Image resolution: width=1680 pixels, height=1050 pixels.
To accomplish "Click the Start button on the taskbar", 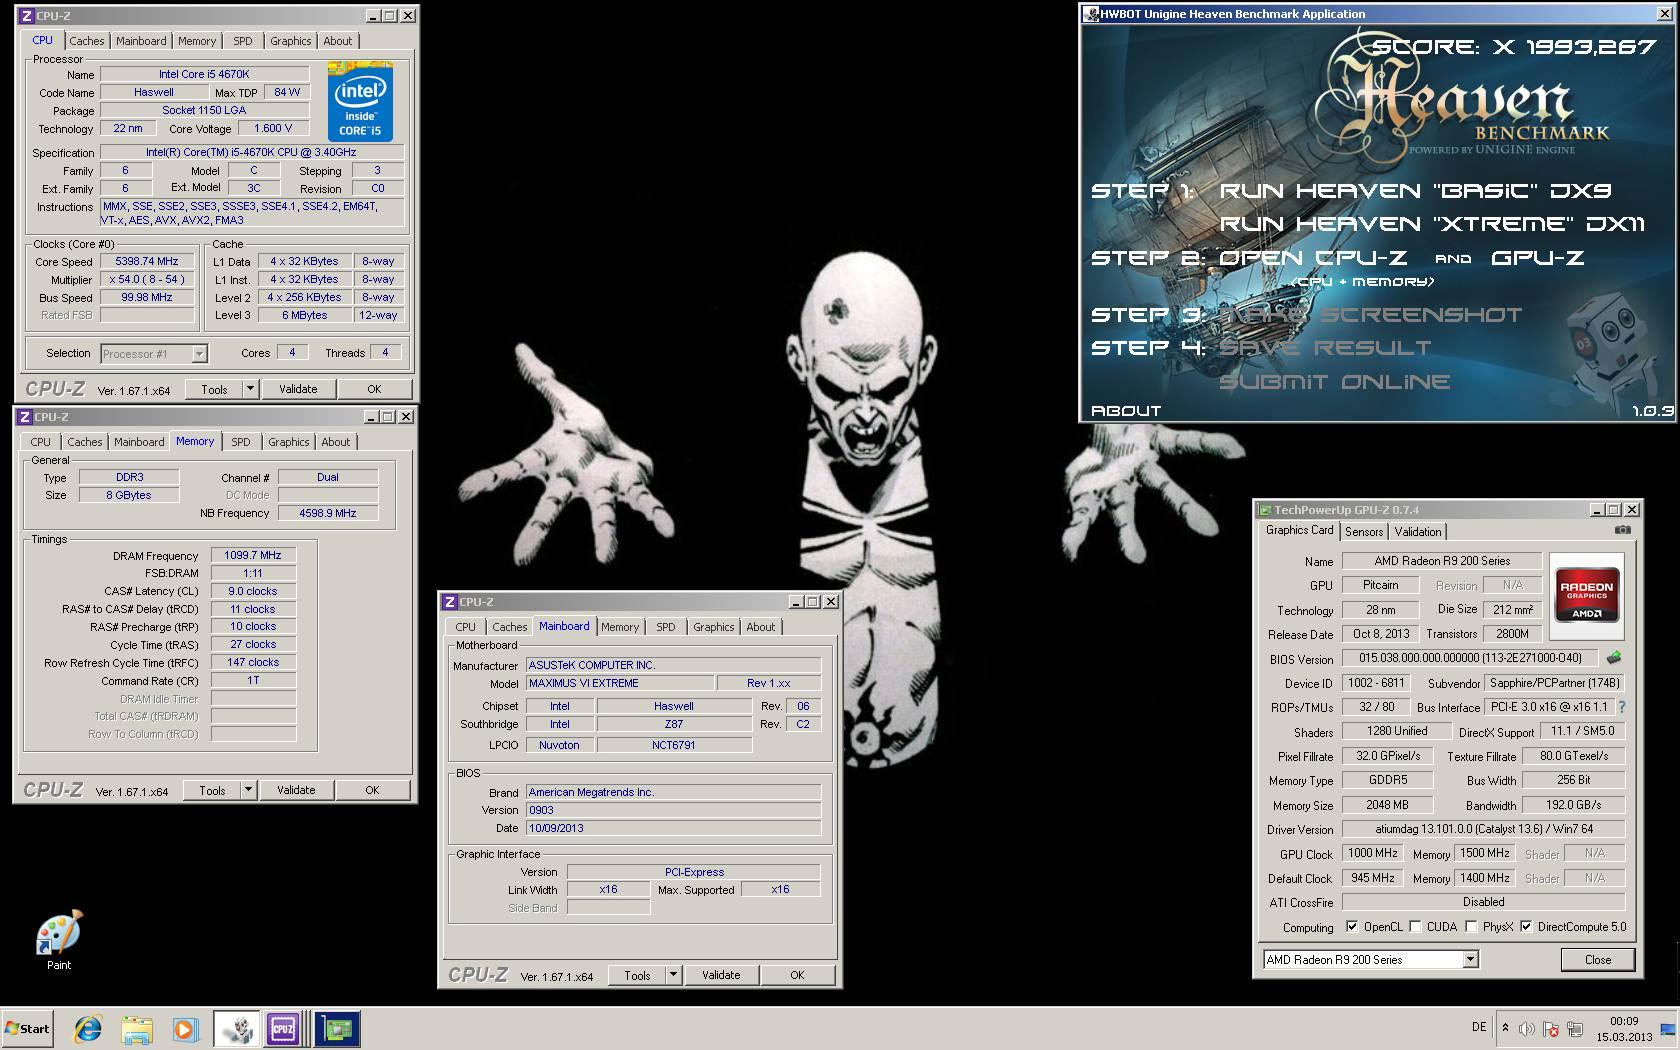I will (27, 1028).
